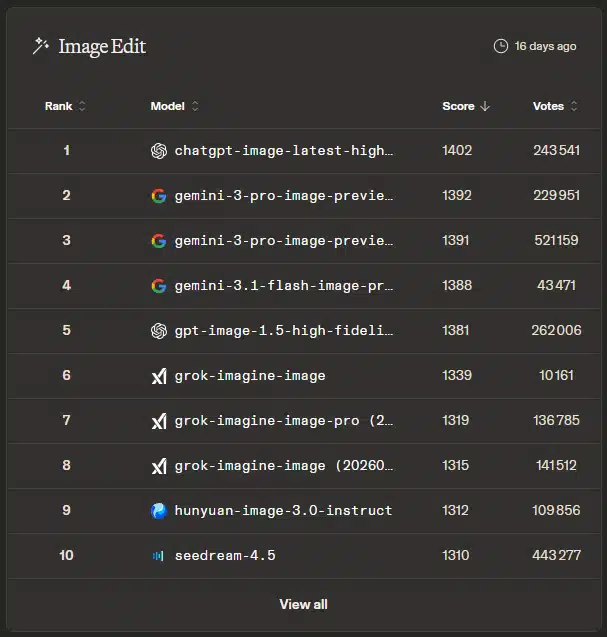Open the hunyuan-image-3.0-instruct model entry
Viewport: 607px width, 637px height.
[283, 511]
